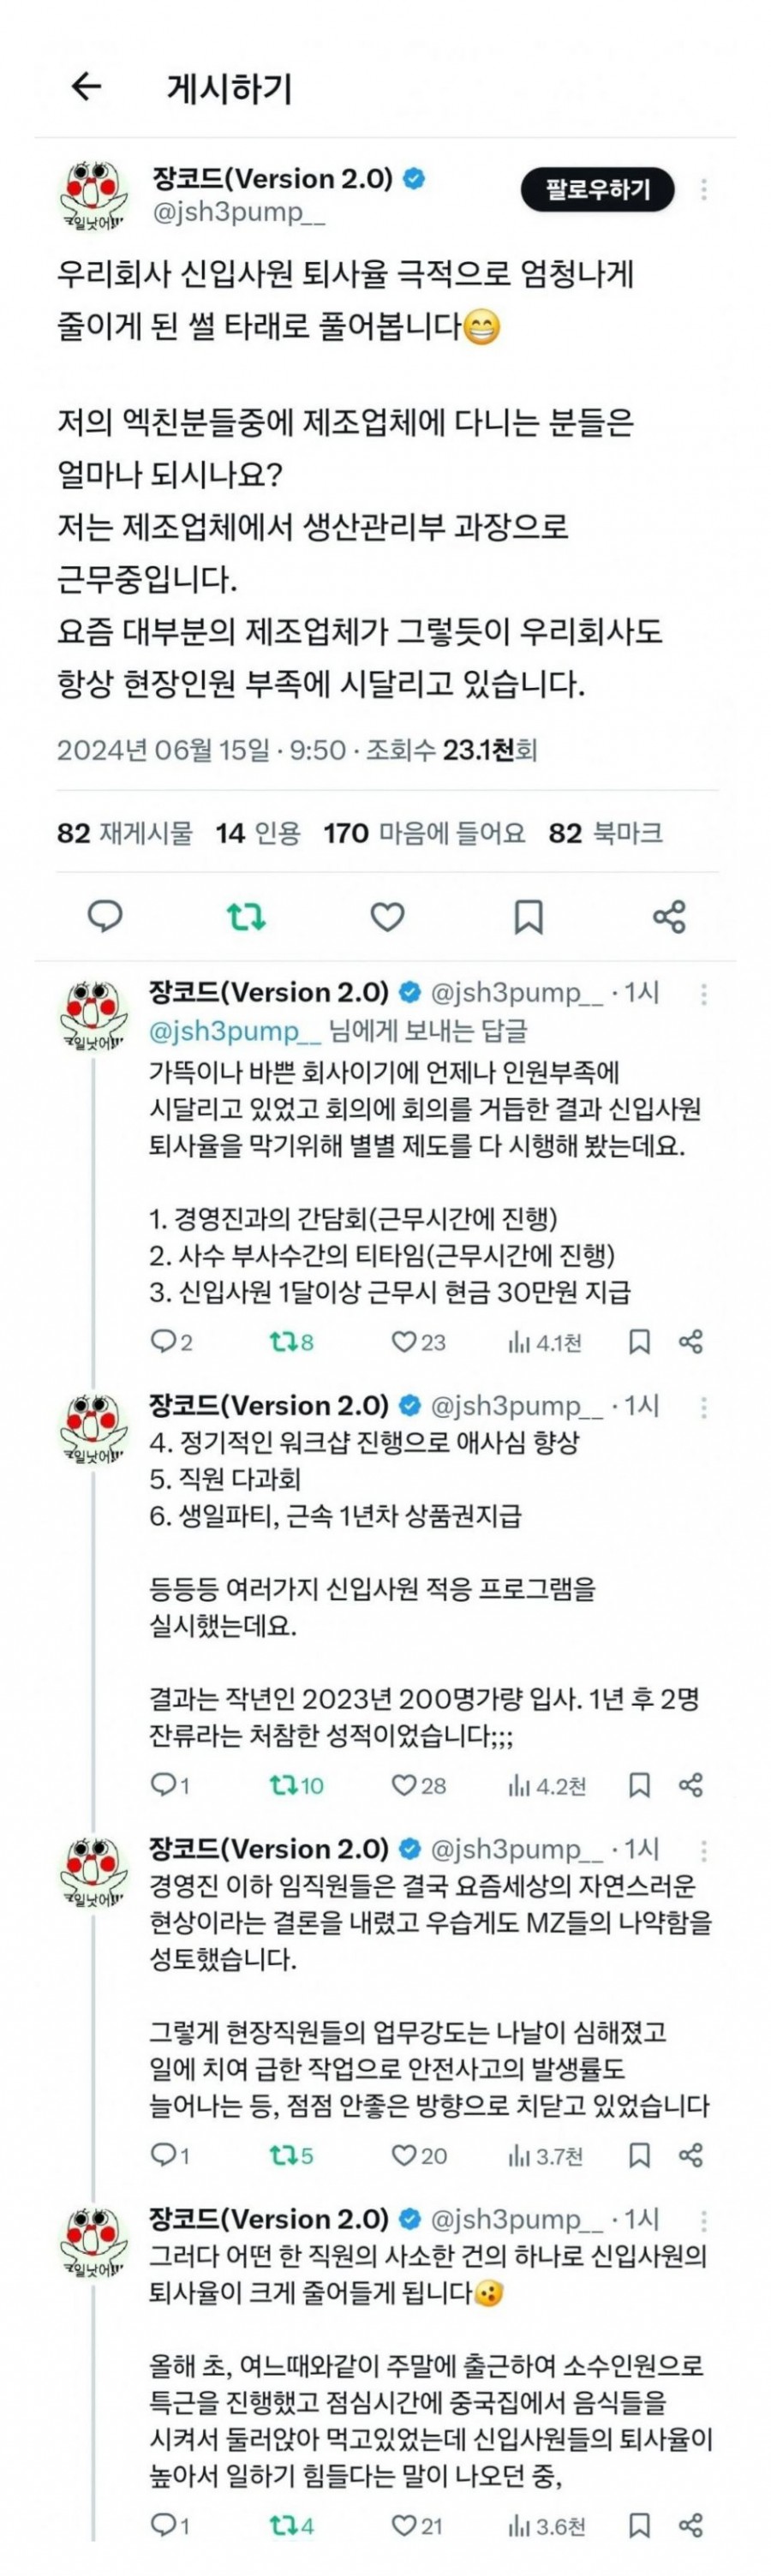Click the 팔로우하기 follow button
Screen dimensions: 771x2576
(597, 189)
